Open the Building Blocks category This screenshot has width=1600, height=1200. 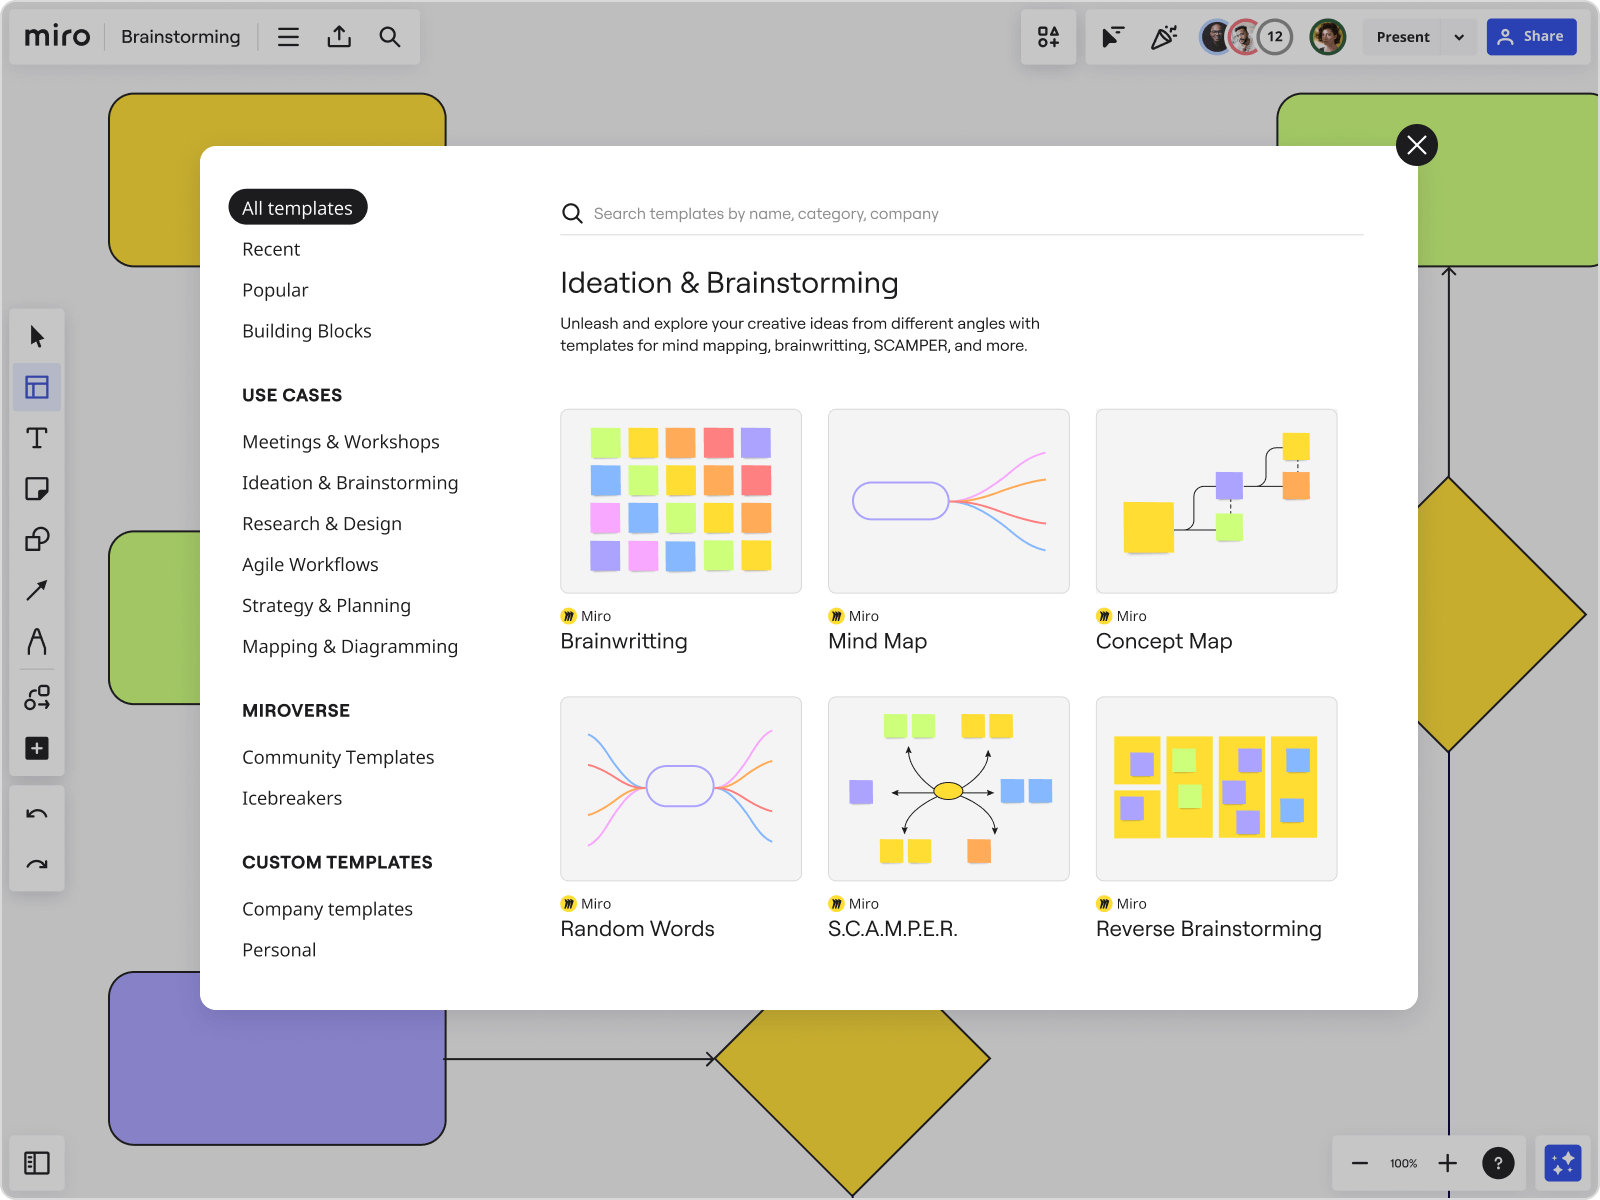pyautogui.click(x=307, y=331)
